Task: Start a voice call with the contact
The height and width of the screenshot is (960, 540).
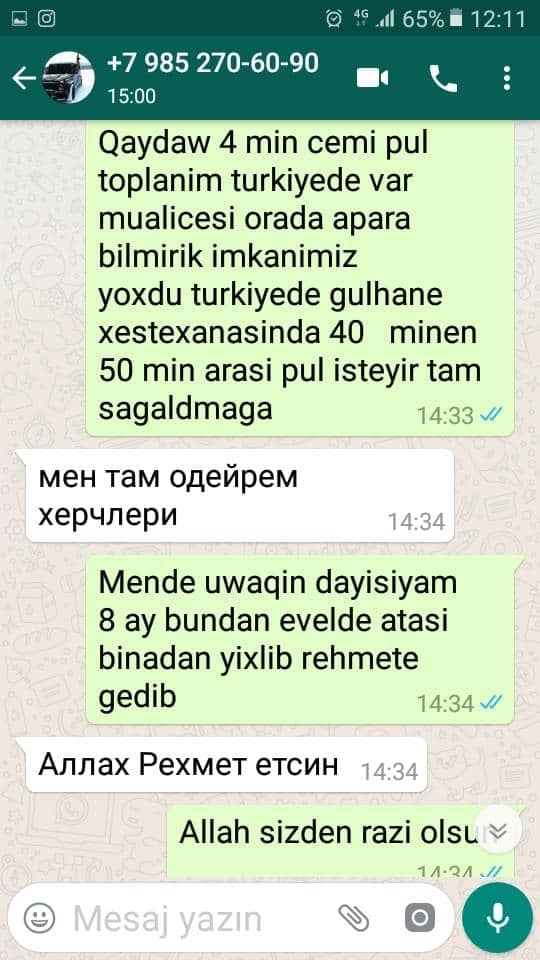Action: click(x=443, y=78)
